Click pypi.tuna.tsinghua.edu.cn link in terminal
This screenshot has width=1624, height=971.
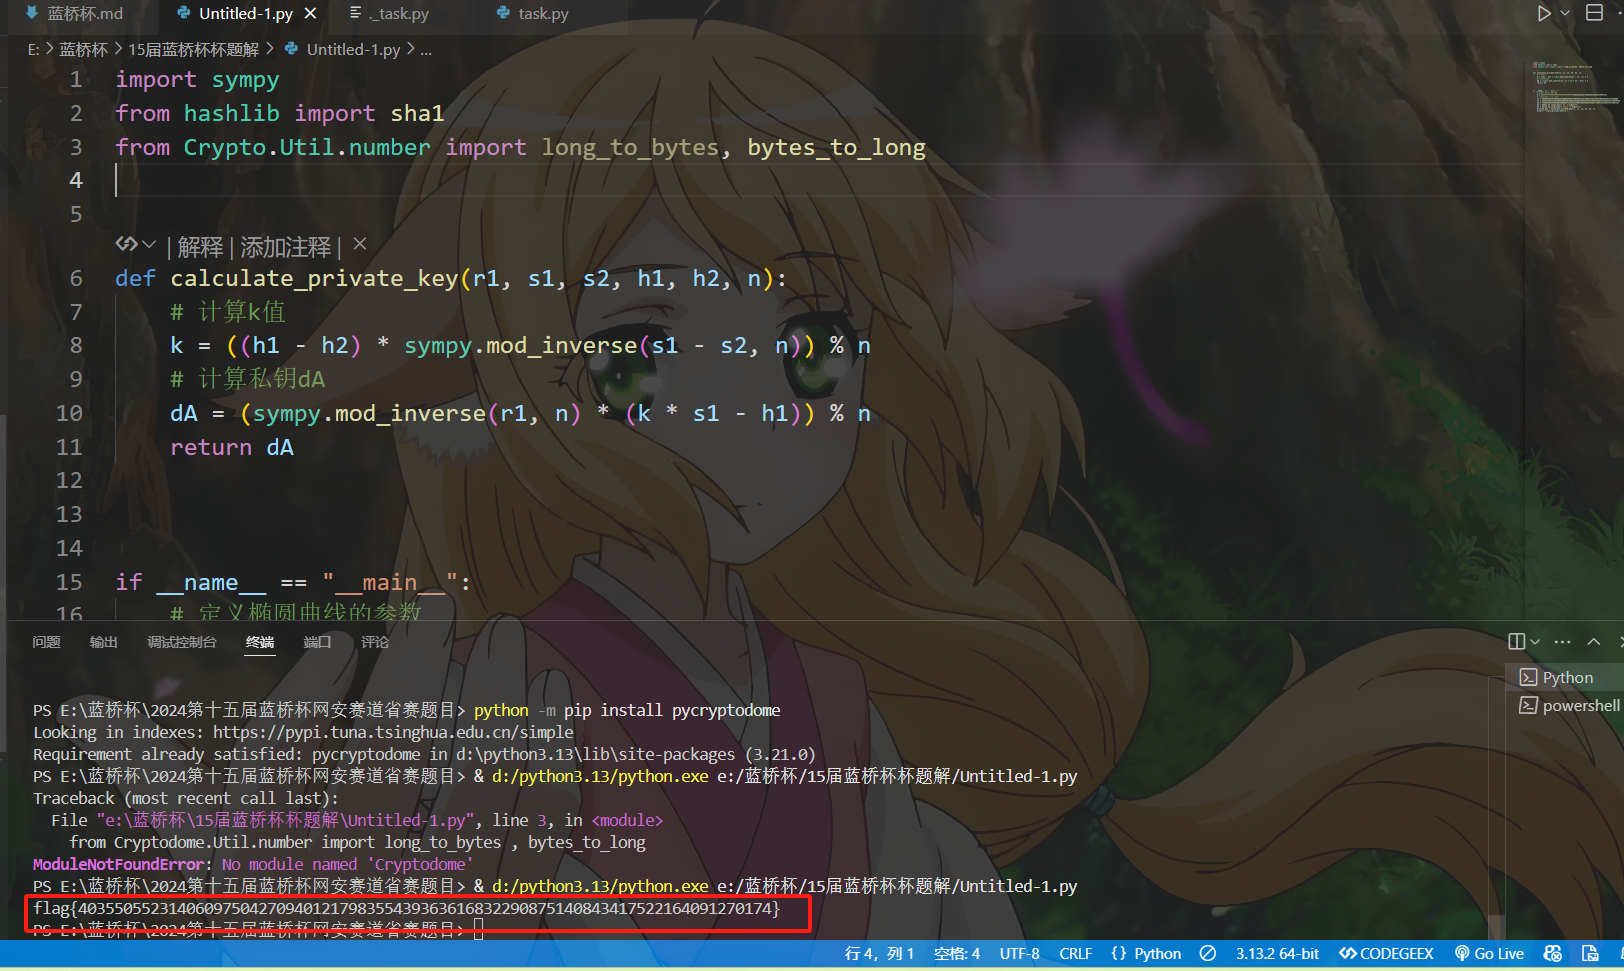point(393,732)
